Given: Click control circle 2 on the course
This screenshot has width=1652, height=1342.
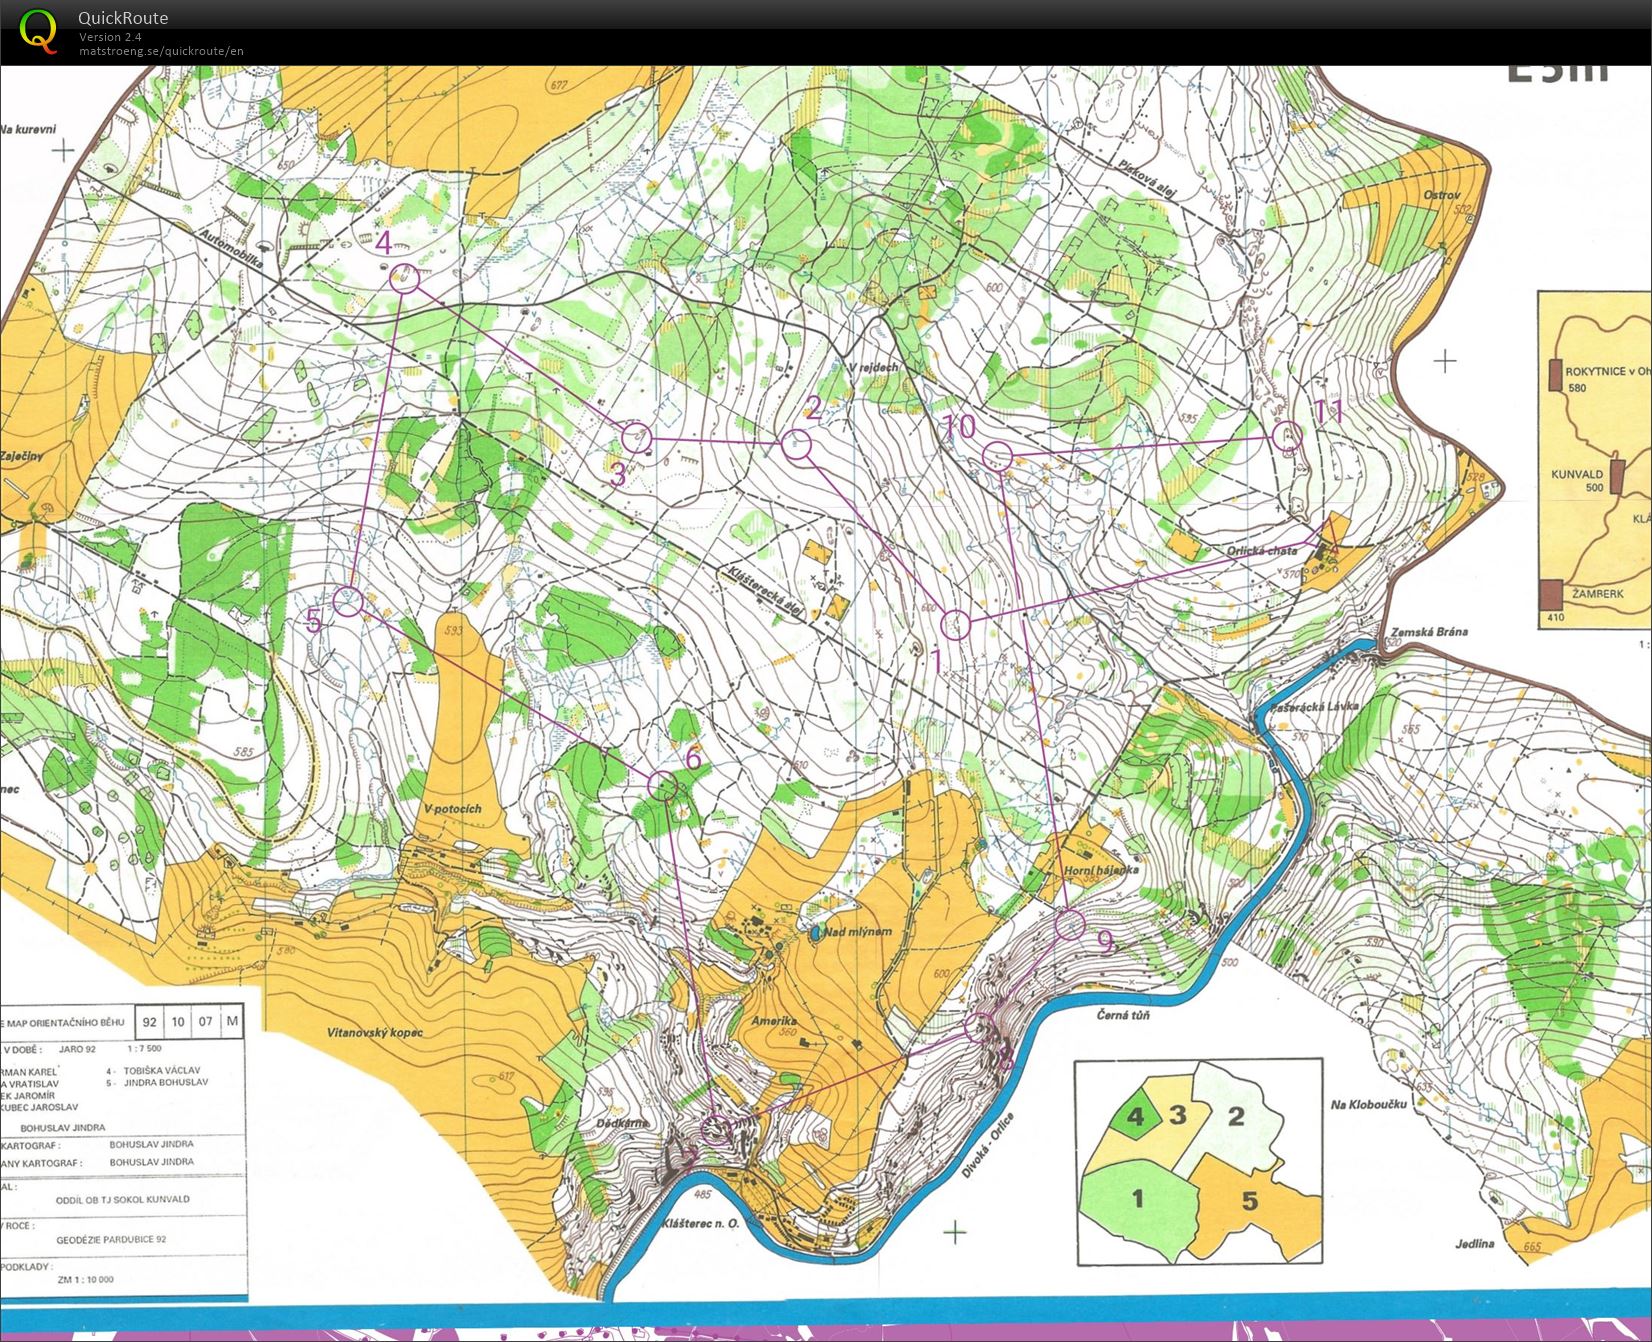Looking at the screenshot, I should (x=795, y=444).
